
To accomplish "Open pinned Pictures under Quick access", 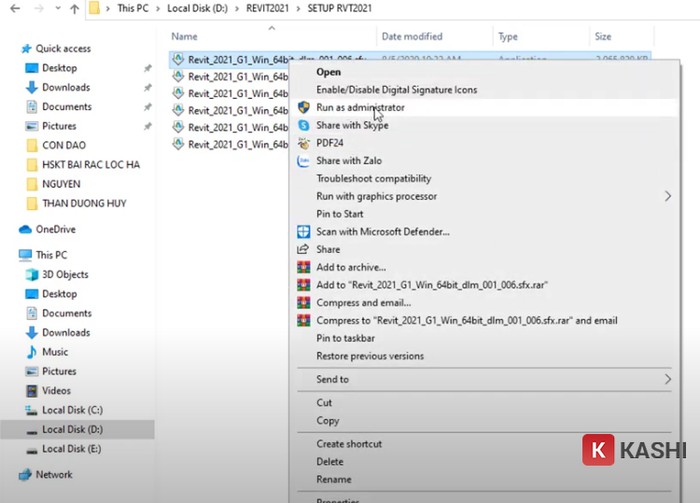I will (59, 126).
